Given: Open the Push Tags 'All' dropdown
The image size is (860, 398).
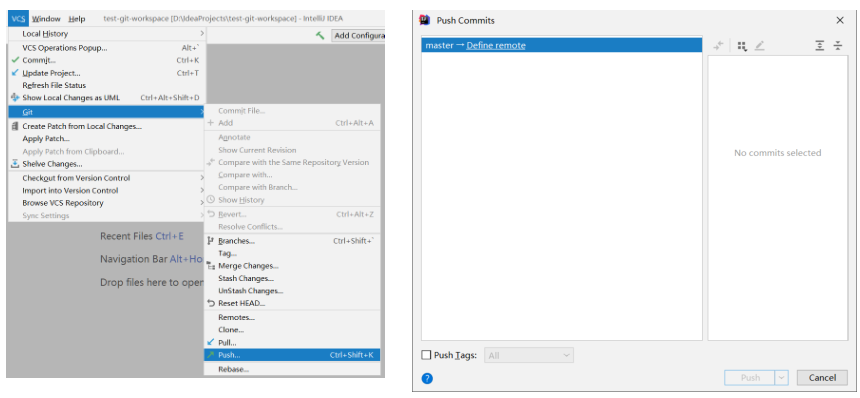Looking at the screenshot, I should pyautogui.click(x=529, y=355).
